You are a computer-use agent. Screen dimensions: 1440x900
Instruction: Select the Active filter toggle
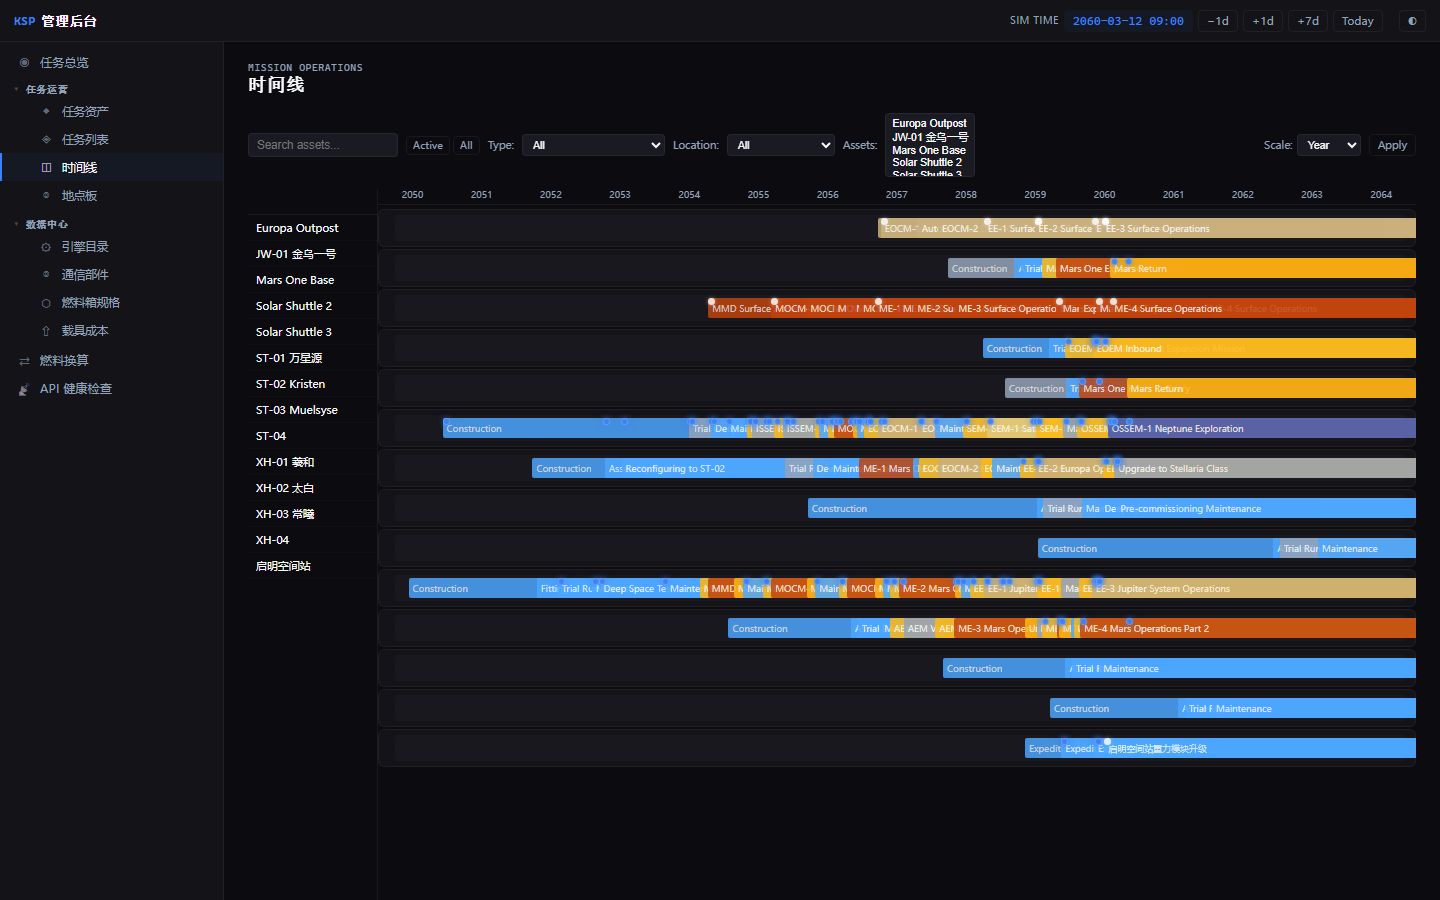click(428, 145)
